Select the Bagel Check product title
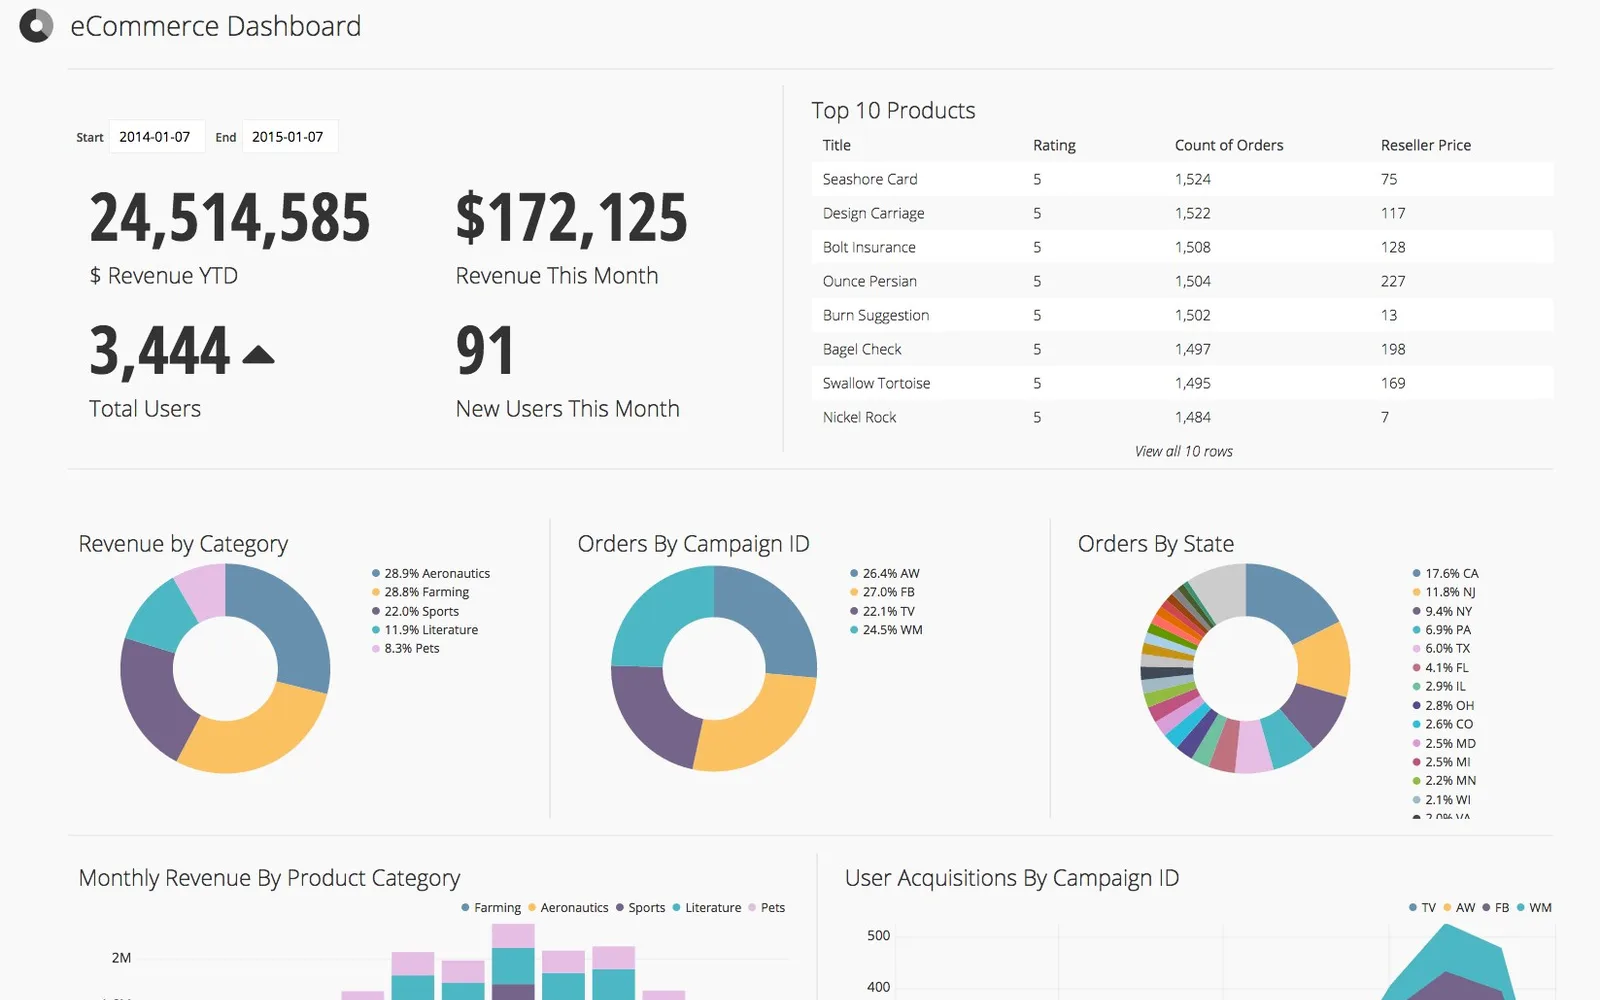The image size is (1600, 1000). [862, 349]
